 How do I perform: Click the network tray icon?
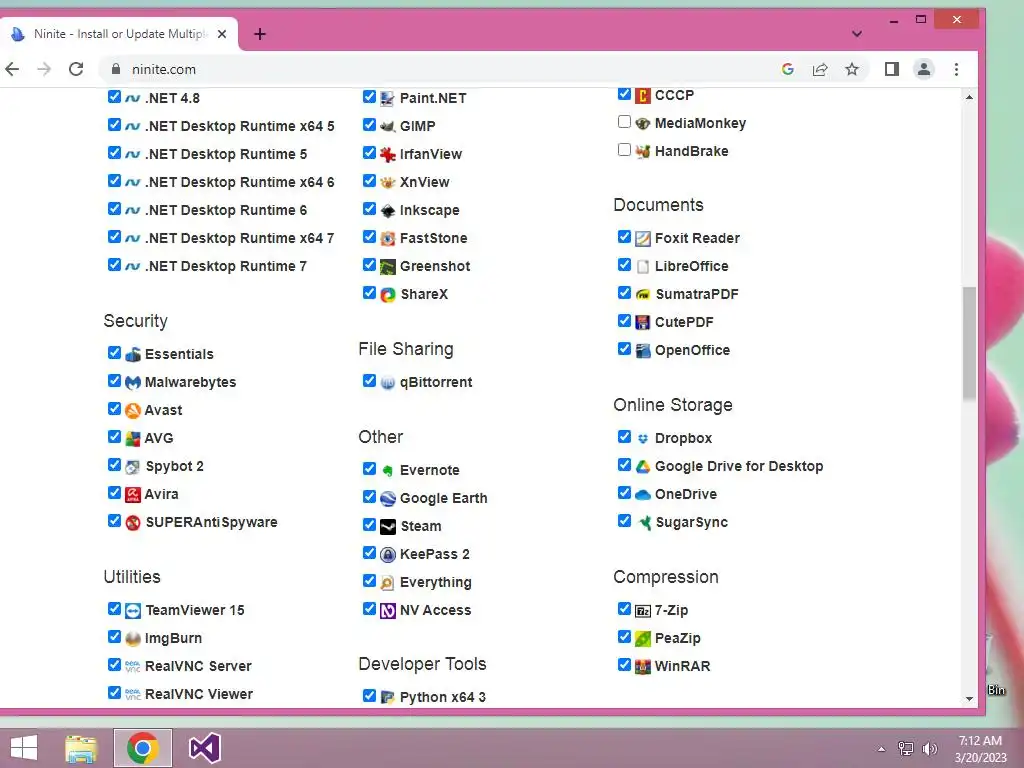point(906,749)
